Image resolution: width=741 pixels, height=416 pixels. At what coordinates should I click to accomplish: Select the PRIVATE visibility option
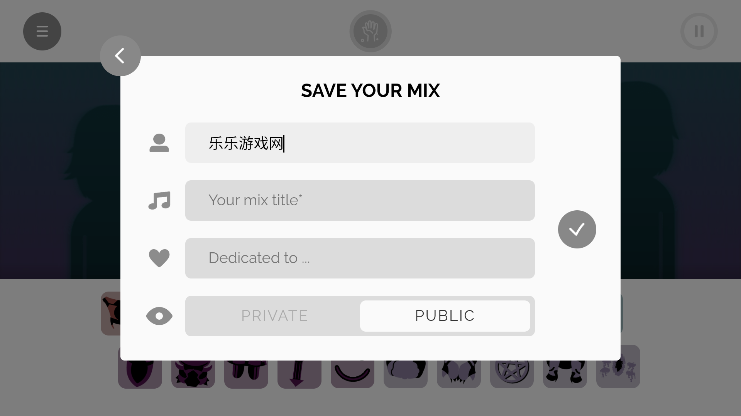pos(274,316)
